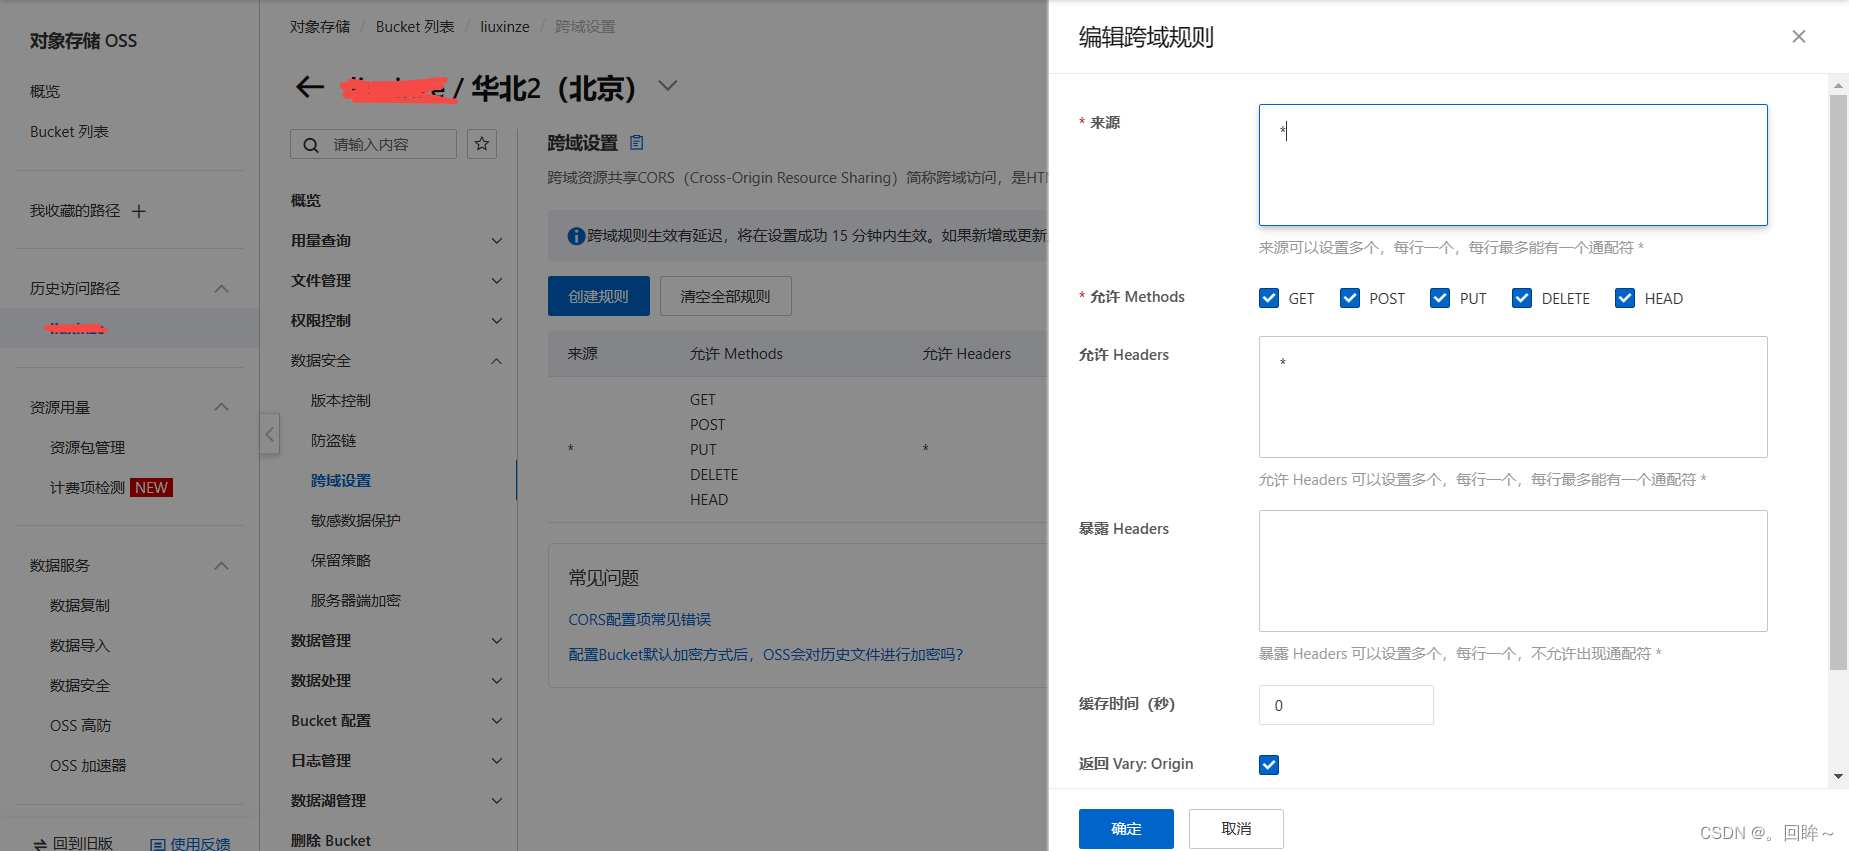Click the 清空全部规则 button

point(725,296)
